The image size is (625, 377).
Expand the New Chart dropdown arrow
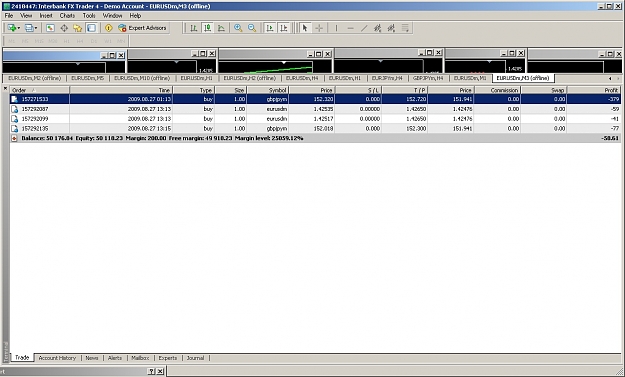19,28
